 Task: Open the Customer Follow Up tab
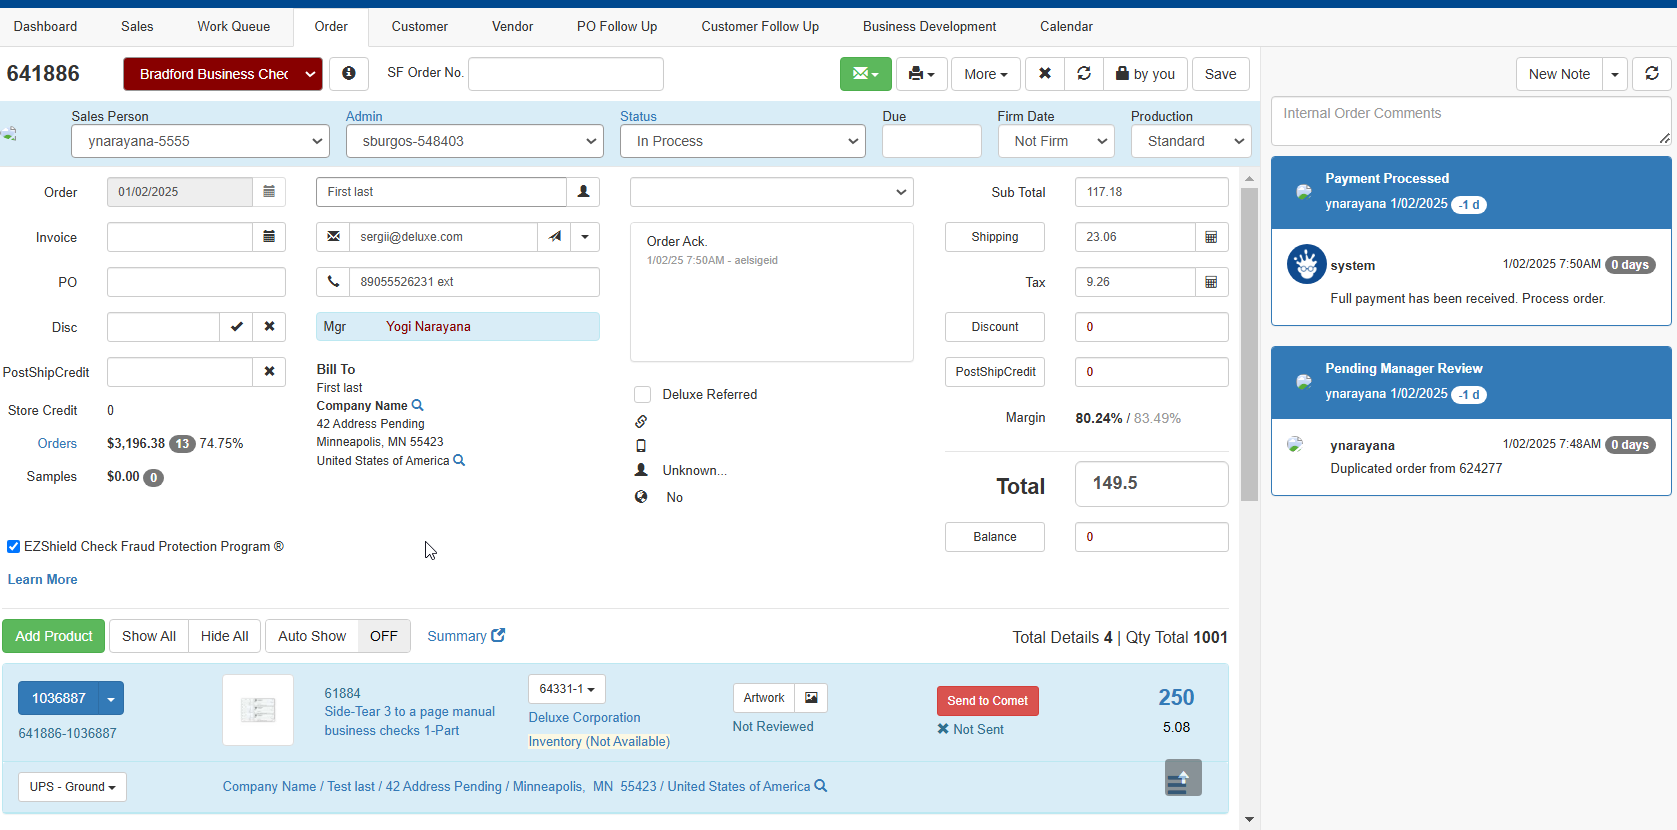pyautogui.click(x=759, y=27)
